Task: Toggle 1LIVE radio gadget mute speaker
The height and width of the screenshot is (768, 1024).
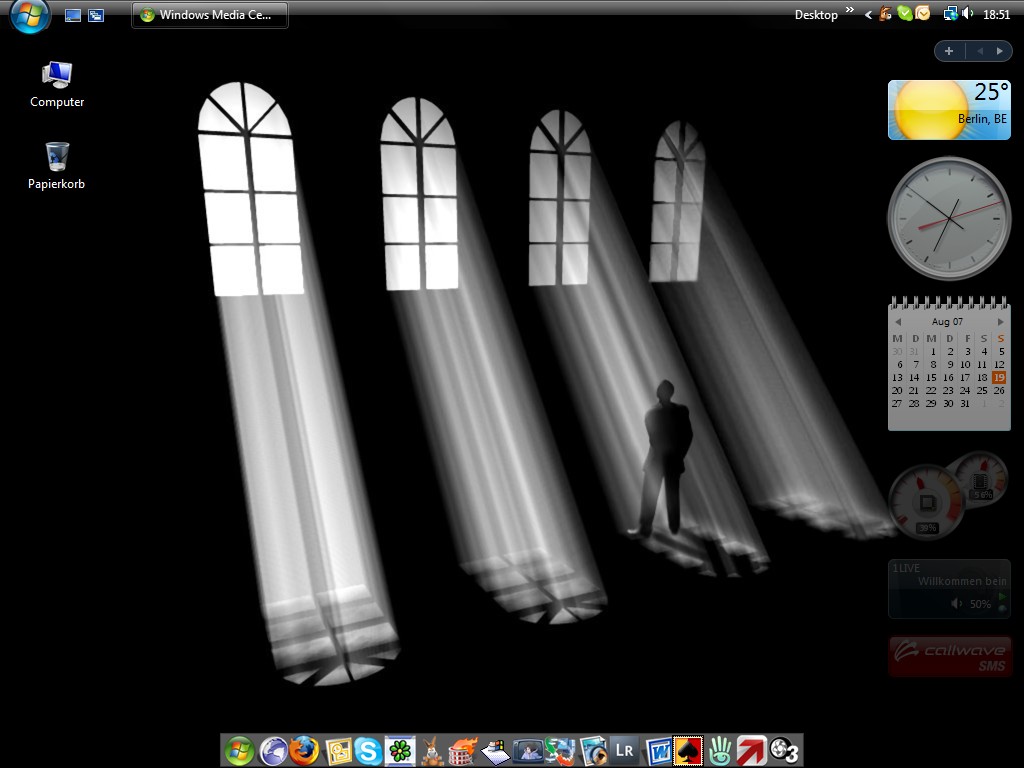Action: pos(957,604)
